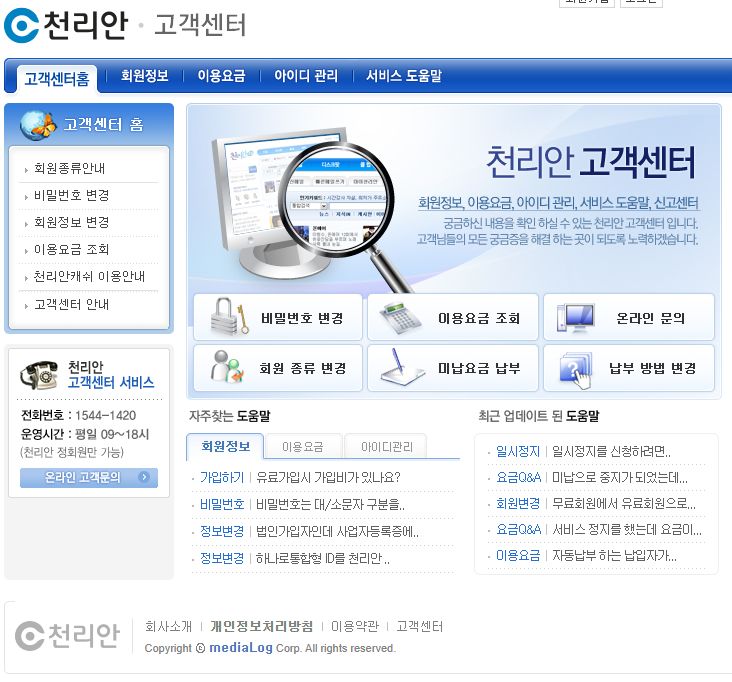Open the 고객센터 footer link
Screen dimensions: 732x682
tap(420, 626)
